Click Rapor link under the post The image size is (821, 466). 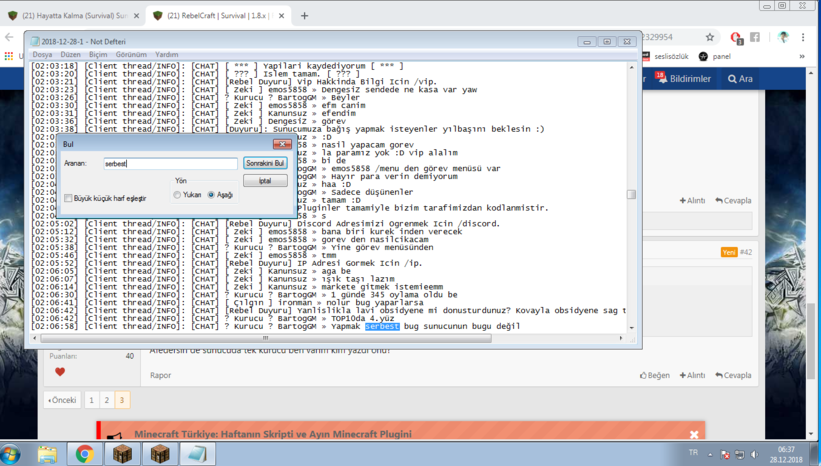click(160, 375)
